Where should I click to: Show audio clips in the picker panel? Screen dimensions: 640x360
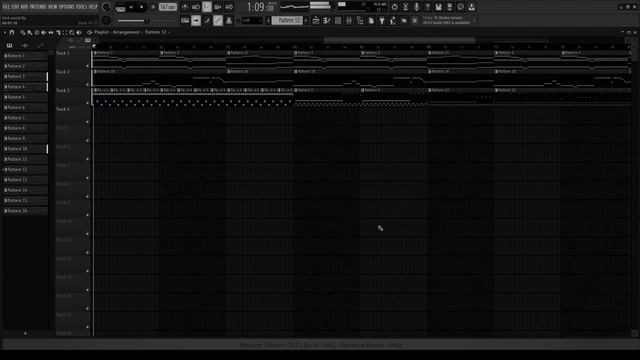pos(25,46)
